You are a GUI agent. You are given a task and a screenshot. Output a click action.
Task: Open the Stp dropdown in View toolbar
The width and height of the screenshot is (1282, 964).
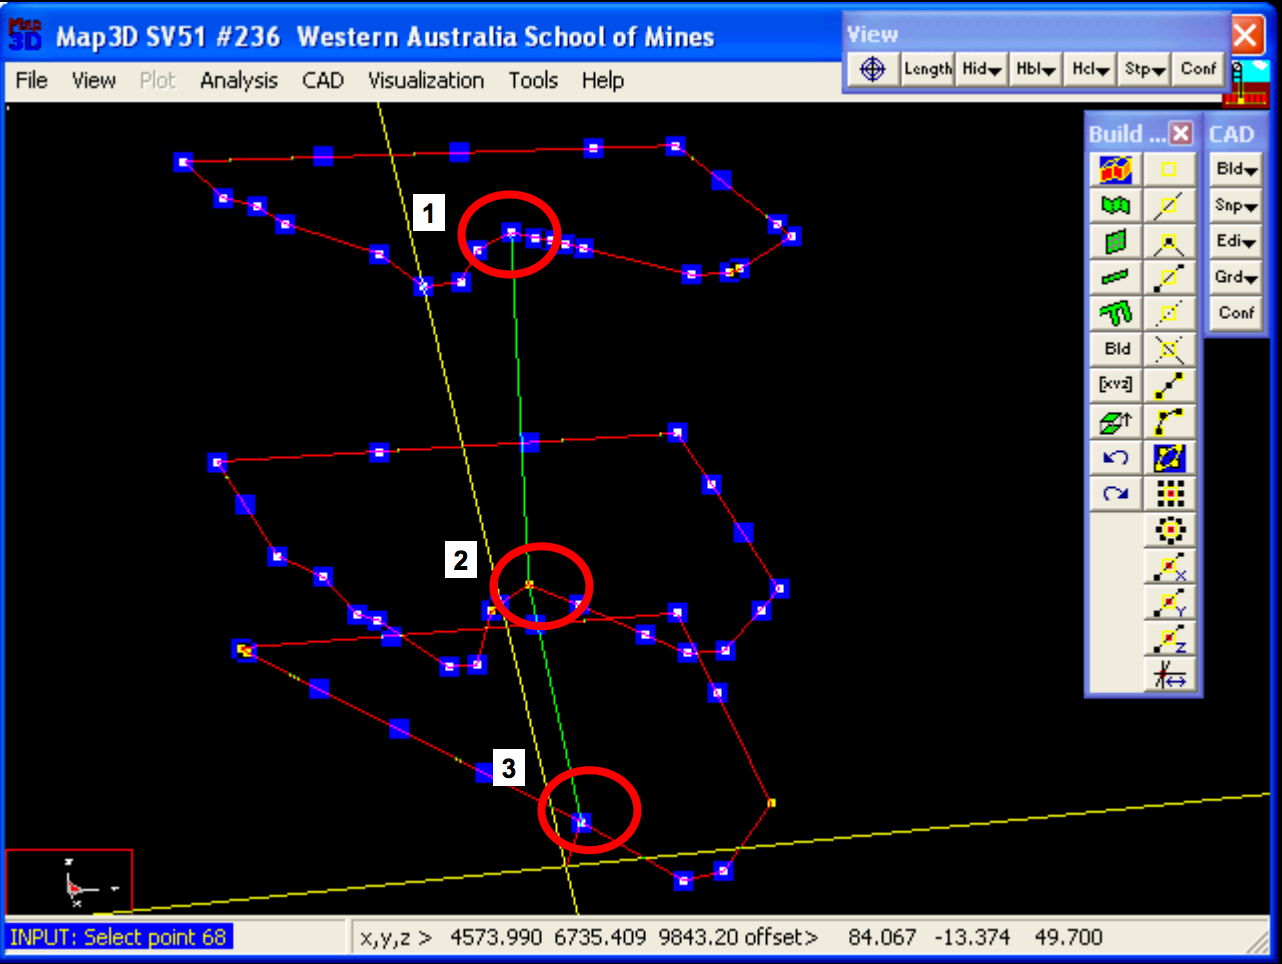click(x=1144, y=69)
